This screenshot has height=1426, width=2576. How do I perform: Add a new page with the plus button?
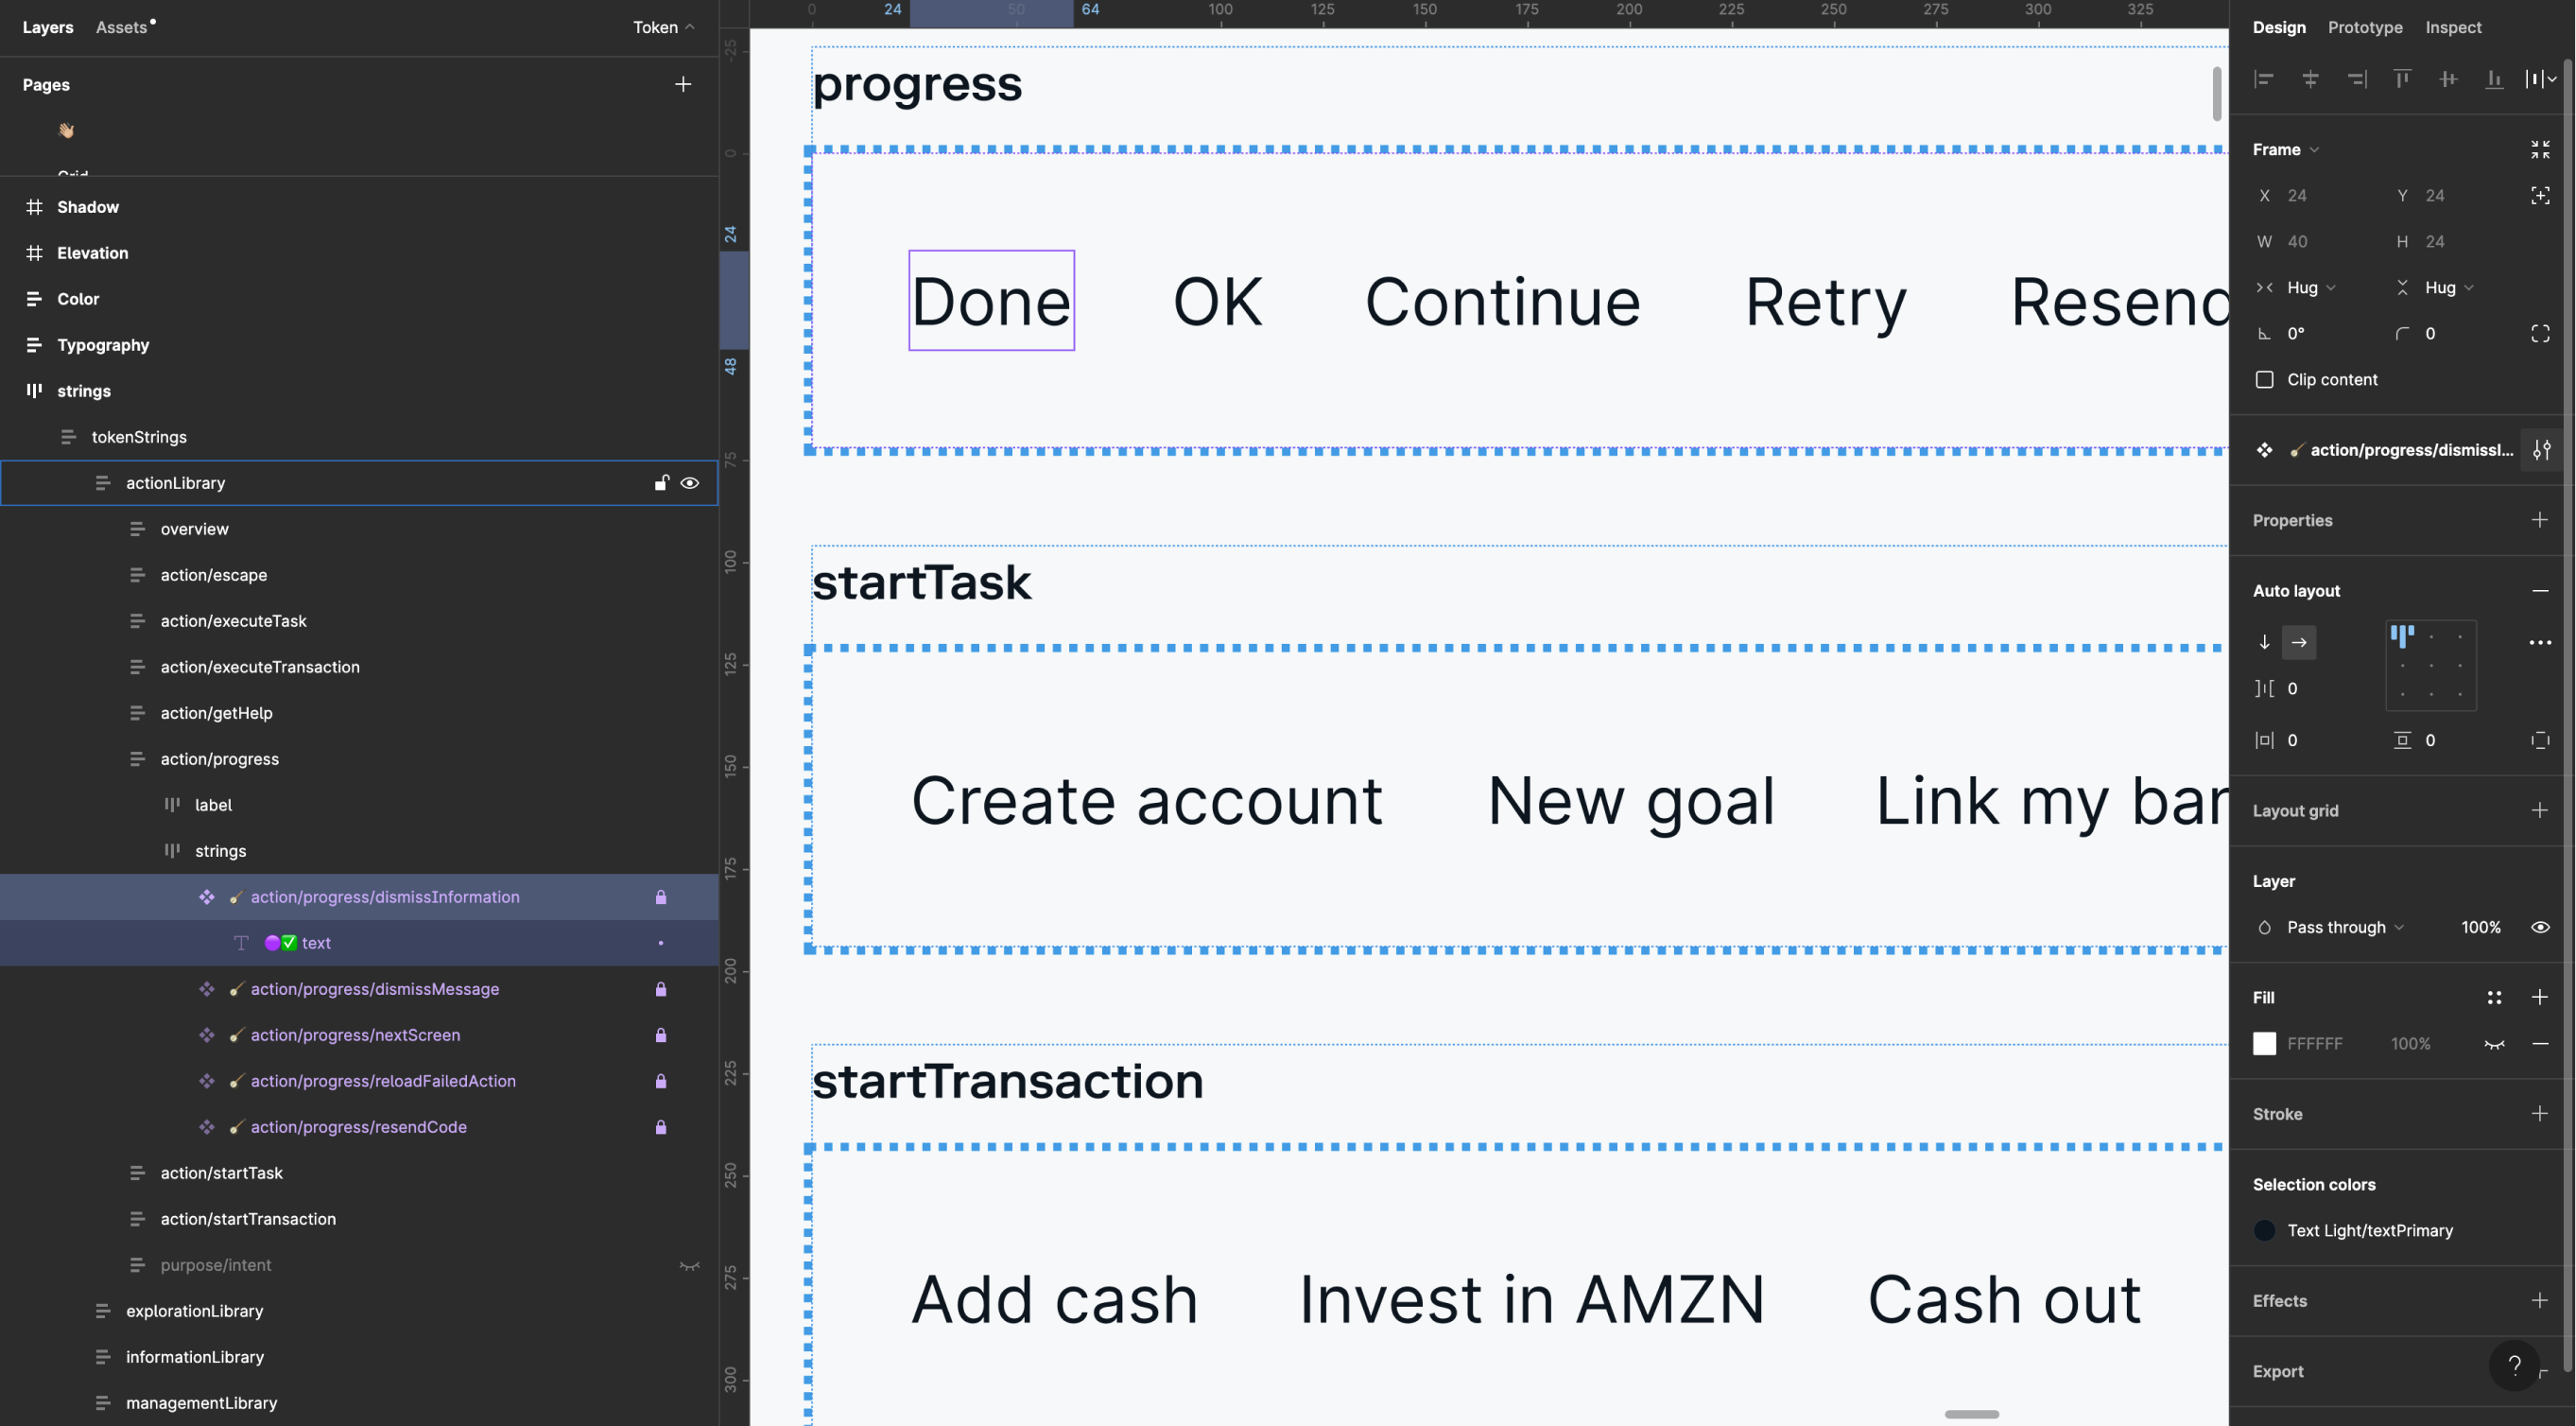point(683,84)
